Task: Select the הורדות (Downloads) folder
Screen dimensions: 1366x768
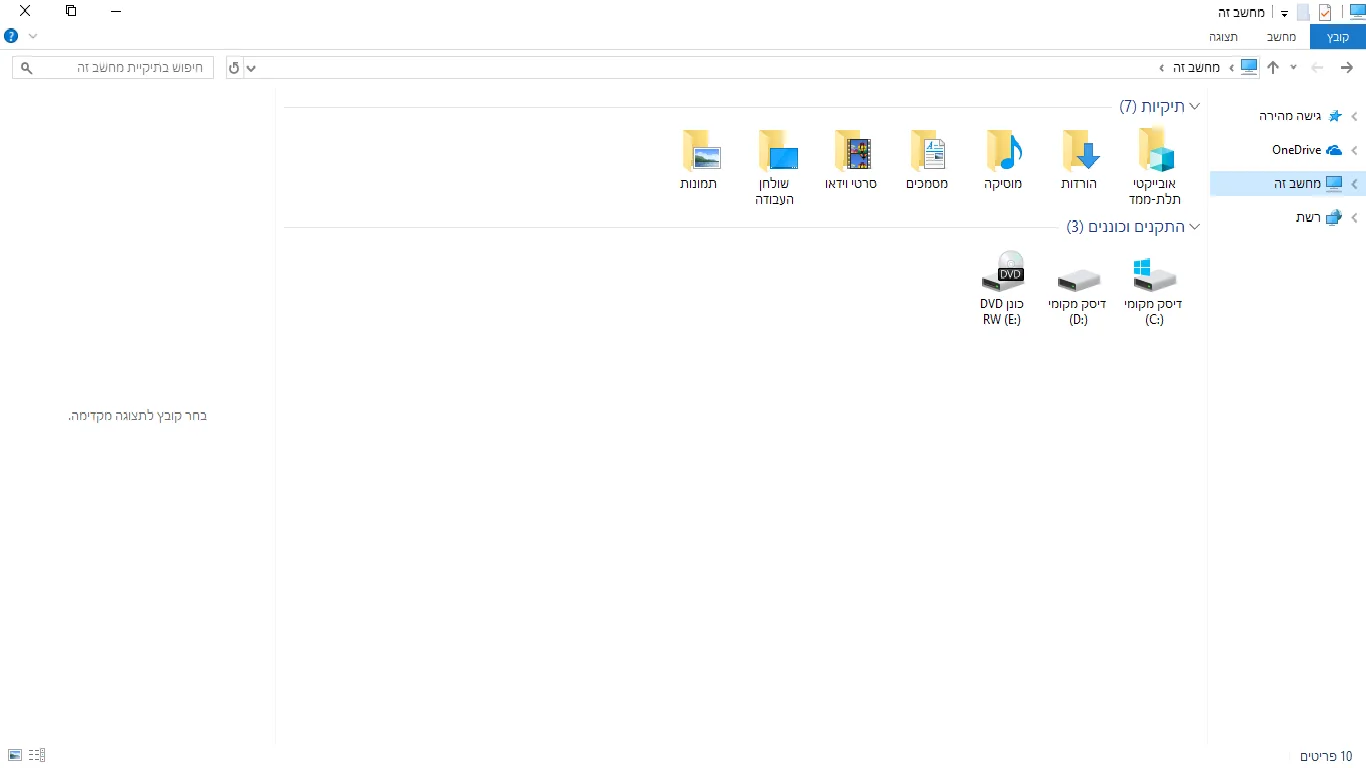Action: pyautogui.click(x=1079, y=160)
